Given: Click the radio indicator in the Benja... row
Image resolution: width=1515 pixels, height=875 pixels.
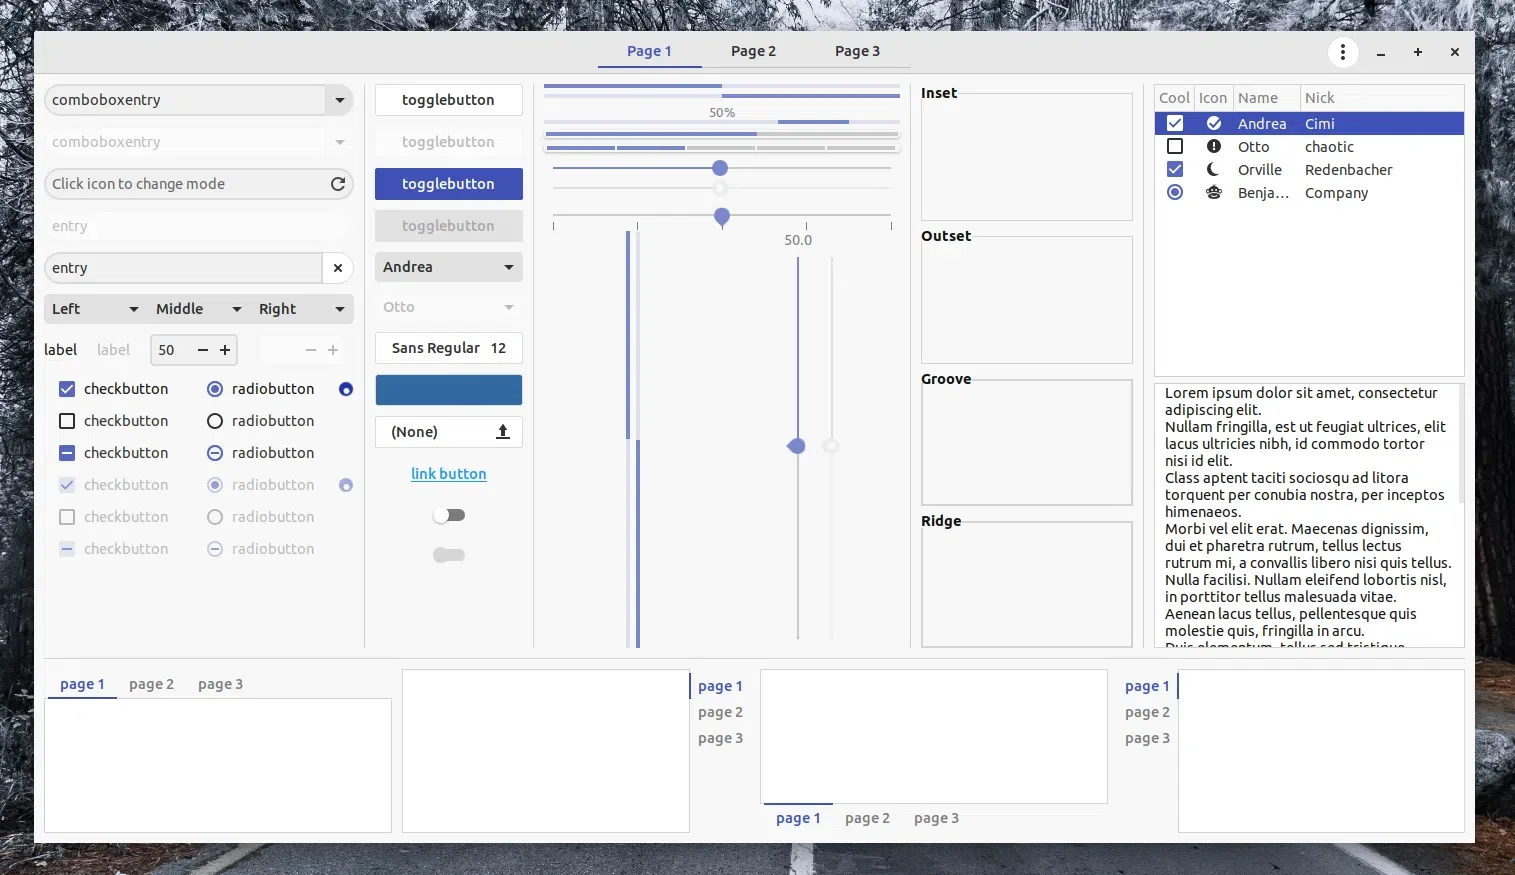Looking at the screenshot, I should [x=1175, y=193].
